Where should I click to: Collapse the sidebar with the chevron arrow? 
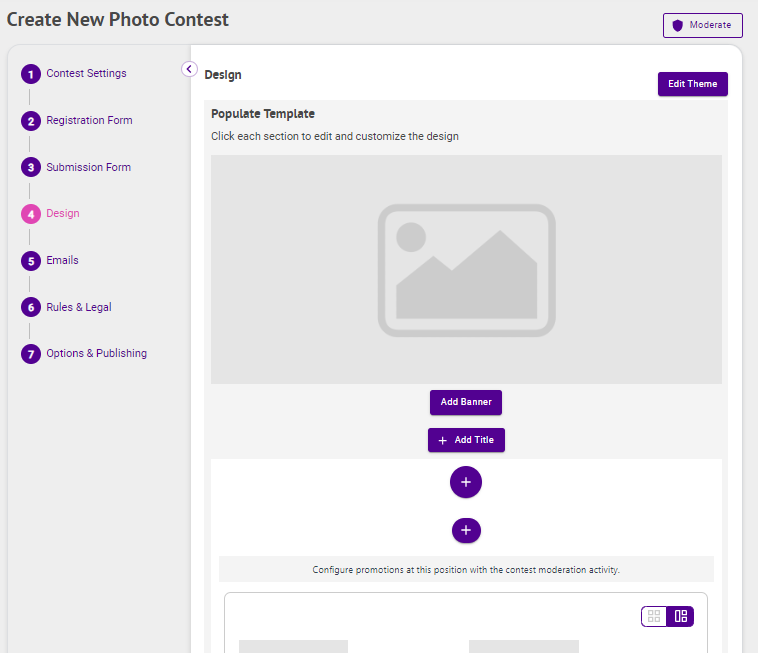(x=189, y=69)
